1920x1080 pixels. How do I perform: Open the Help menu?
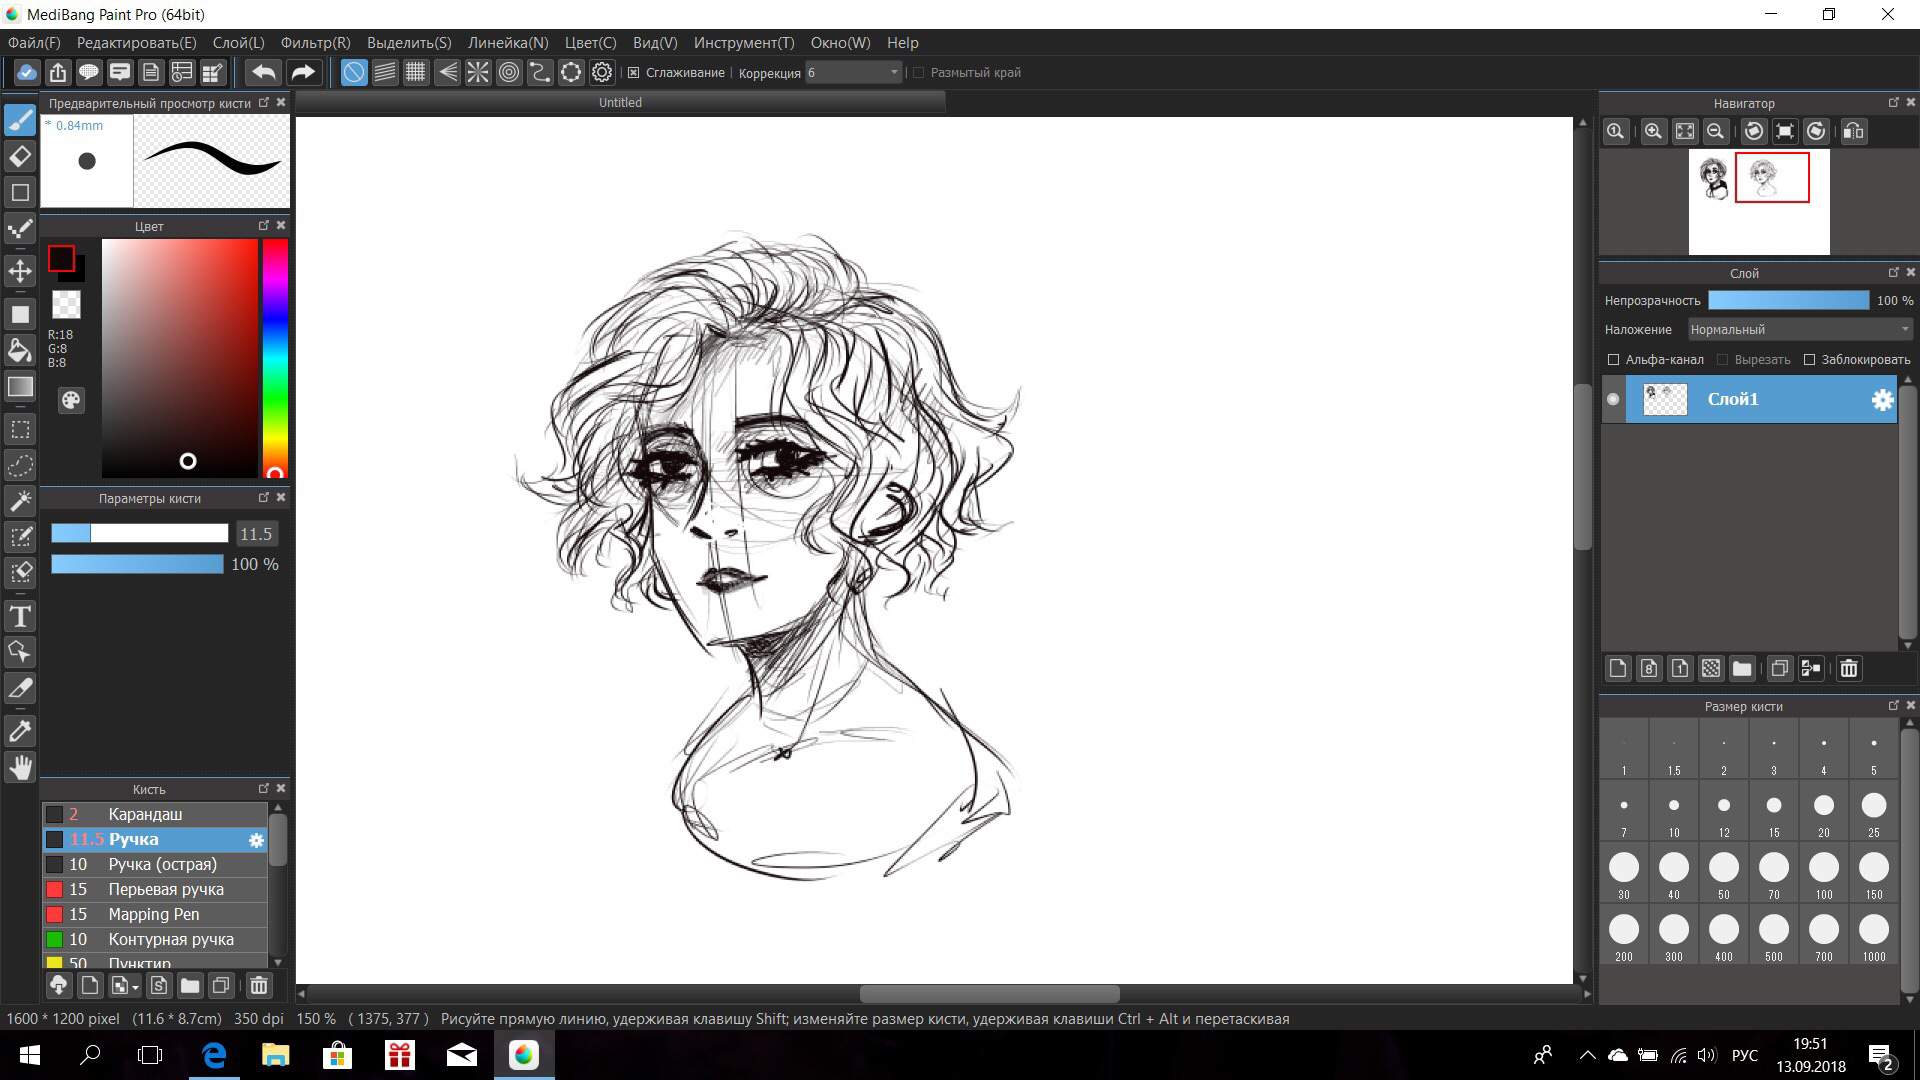tap(902, 43)
